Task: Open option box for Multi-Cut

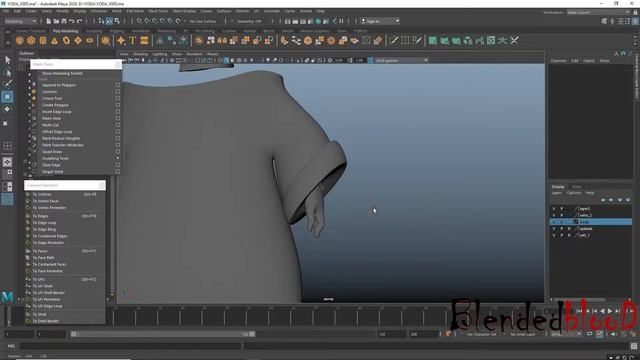Action: click(x=118, y=125)
